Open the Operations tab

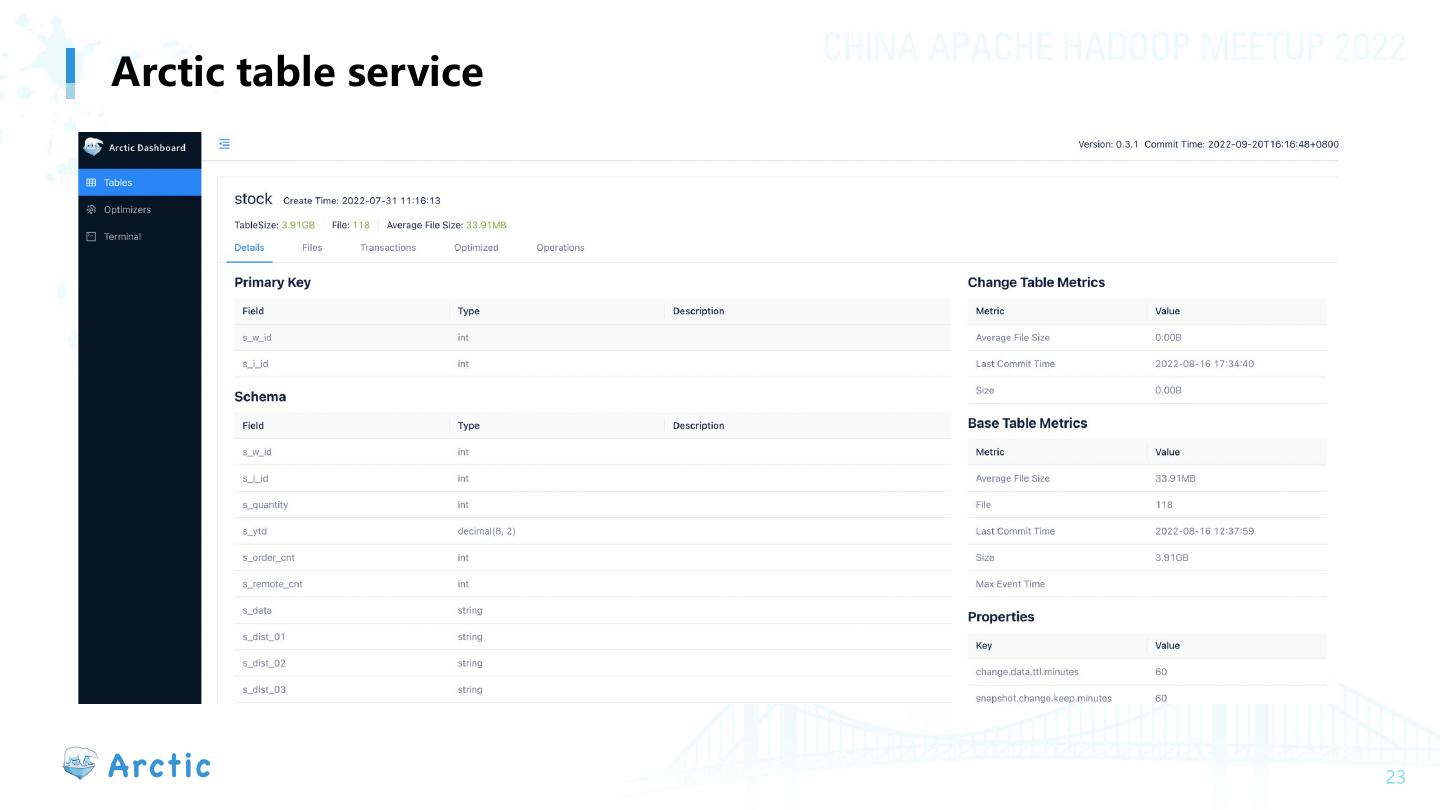pos(560,248)
